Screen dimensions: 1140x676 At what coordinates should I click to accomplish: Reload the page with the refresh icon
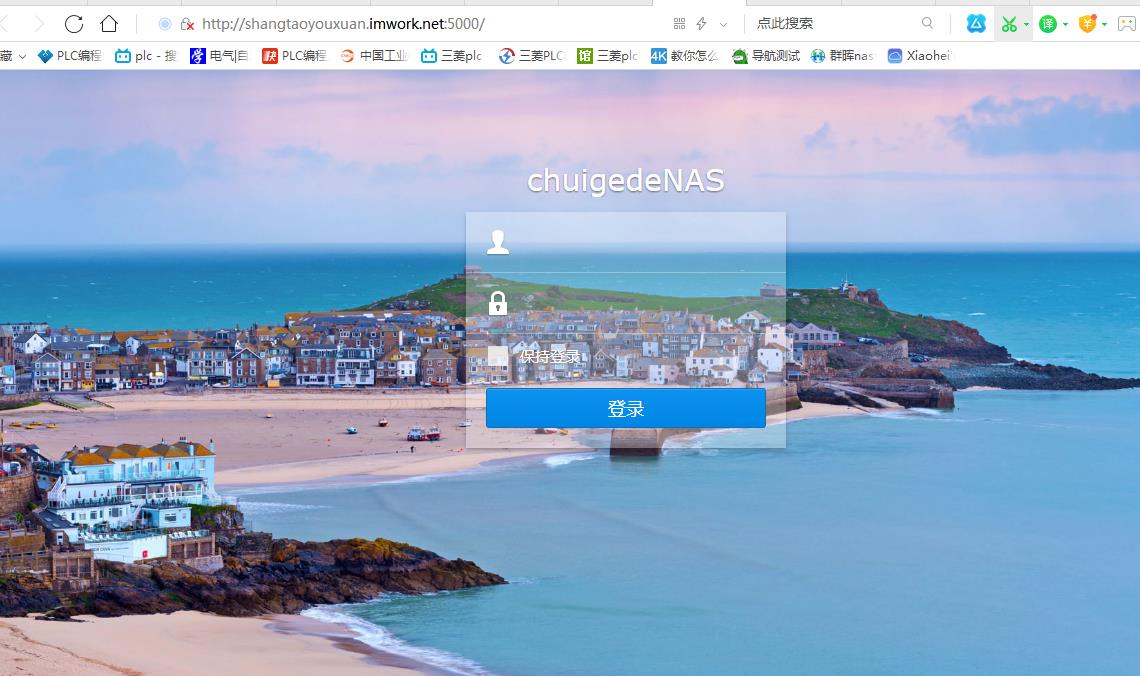pos(74,24)
